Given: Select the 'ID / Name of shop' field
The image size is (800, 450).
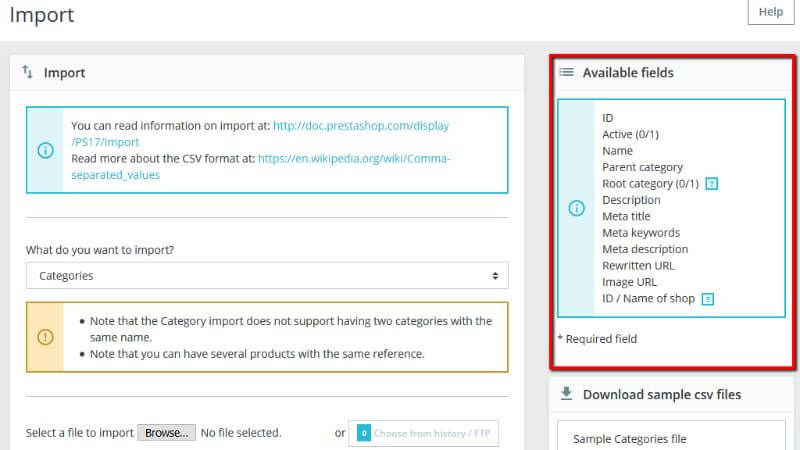Looking at the screenshot, I should (x=648, y=298).
